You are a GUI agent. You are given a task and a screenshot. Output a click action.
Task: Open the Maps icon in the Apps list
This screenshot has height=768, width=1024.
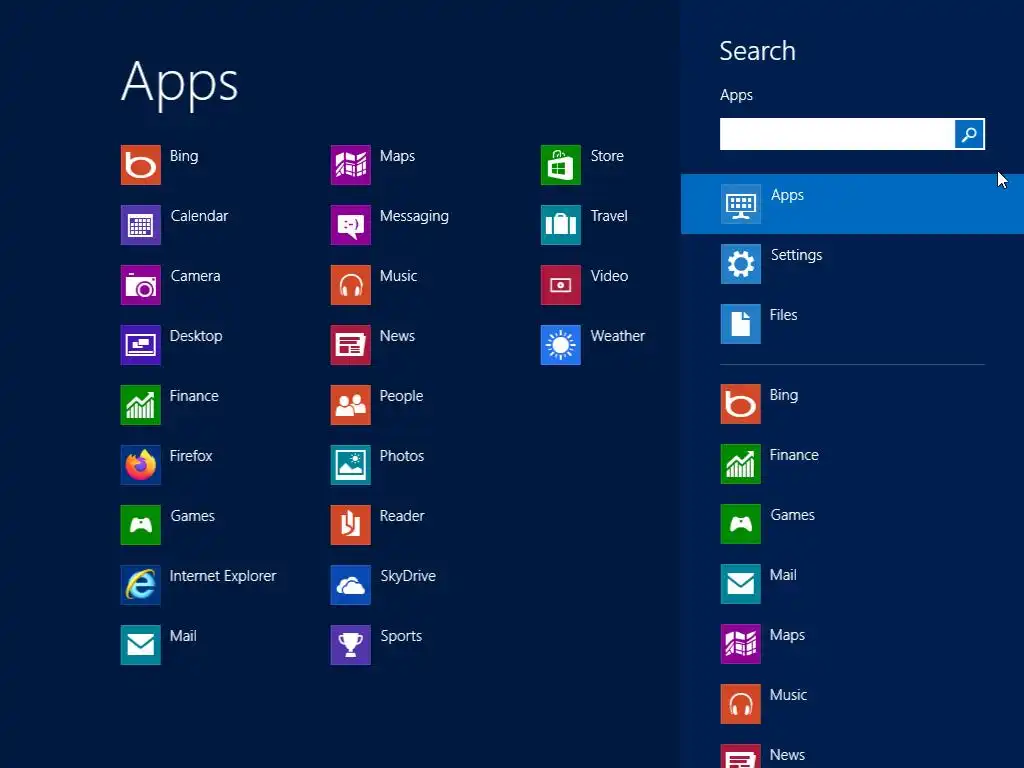351,165
